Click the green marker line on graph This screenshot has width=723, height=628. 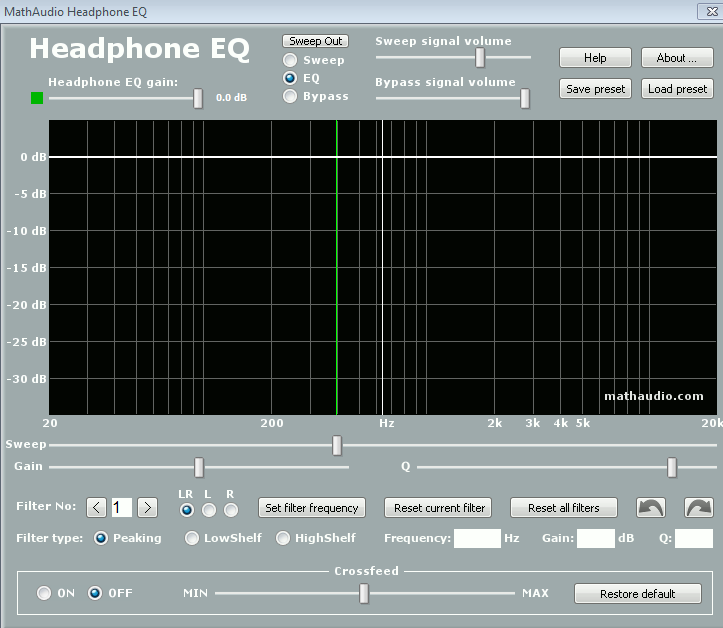(x=337, y=267)
